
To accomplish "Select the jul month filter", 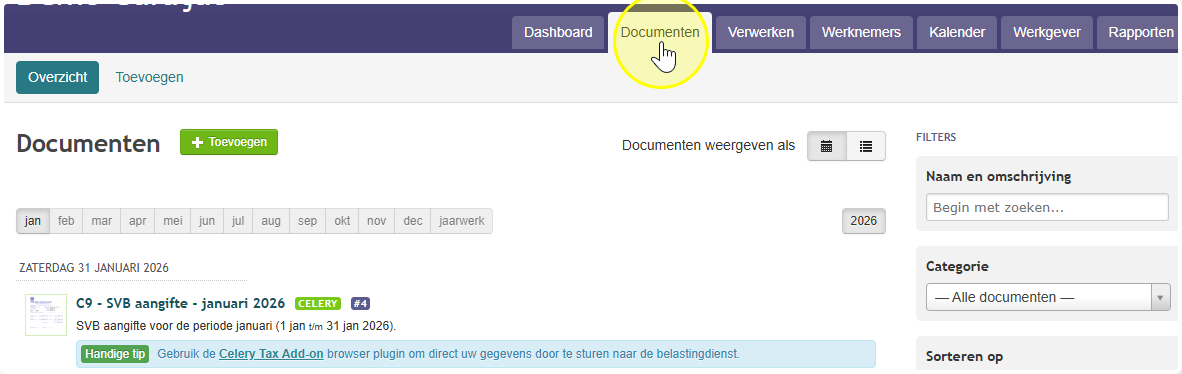I will tap(238, 221).
